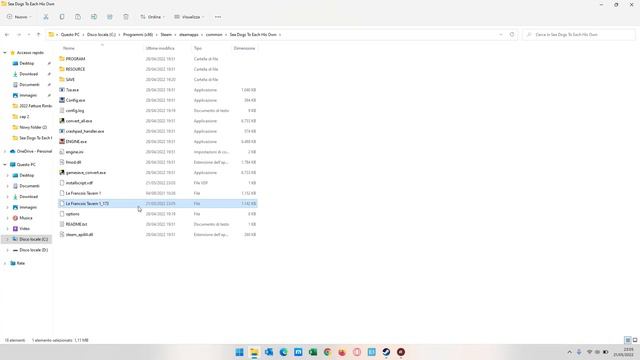Collapse the Questo PC tree node

pyautogui.click(x=5, y=164)
